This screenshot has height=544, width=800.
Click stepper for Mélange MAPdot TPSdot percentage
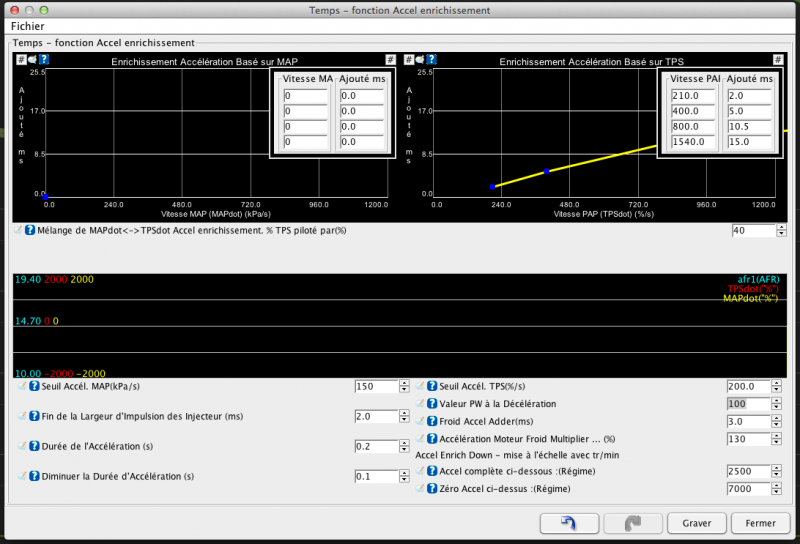[782, 231]
